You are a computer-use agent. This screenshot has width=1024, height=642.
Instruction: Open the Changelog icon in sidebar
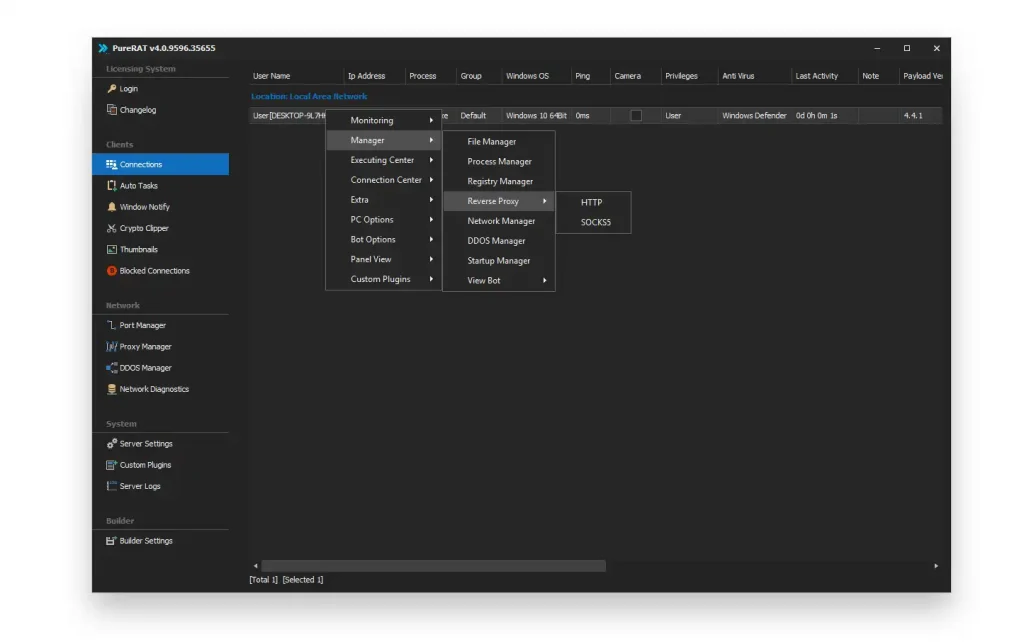coord(112,110)
